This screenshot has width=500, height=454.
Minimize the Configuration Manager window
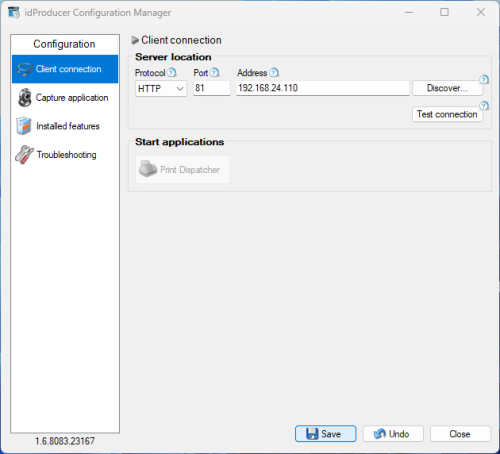[x=409, y=12]
